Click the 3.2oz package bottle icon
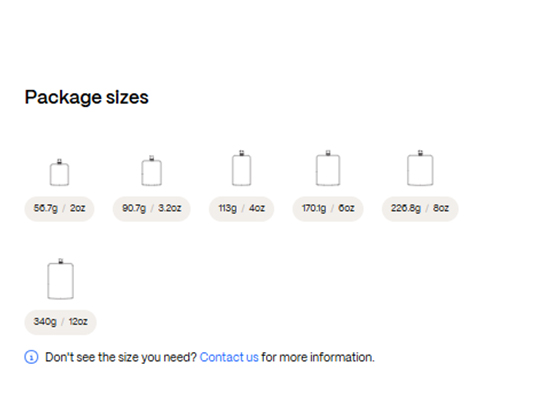This screenshot has width=560, height=420. pos(151,171)
